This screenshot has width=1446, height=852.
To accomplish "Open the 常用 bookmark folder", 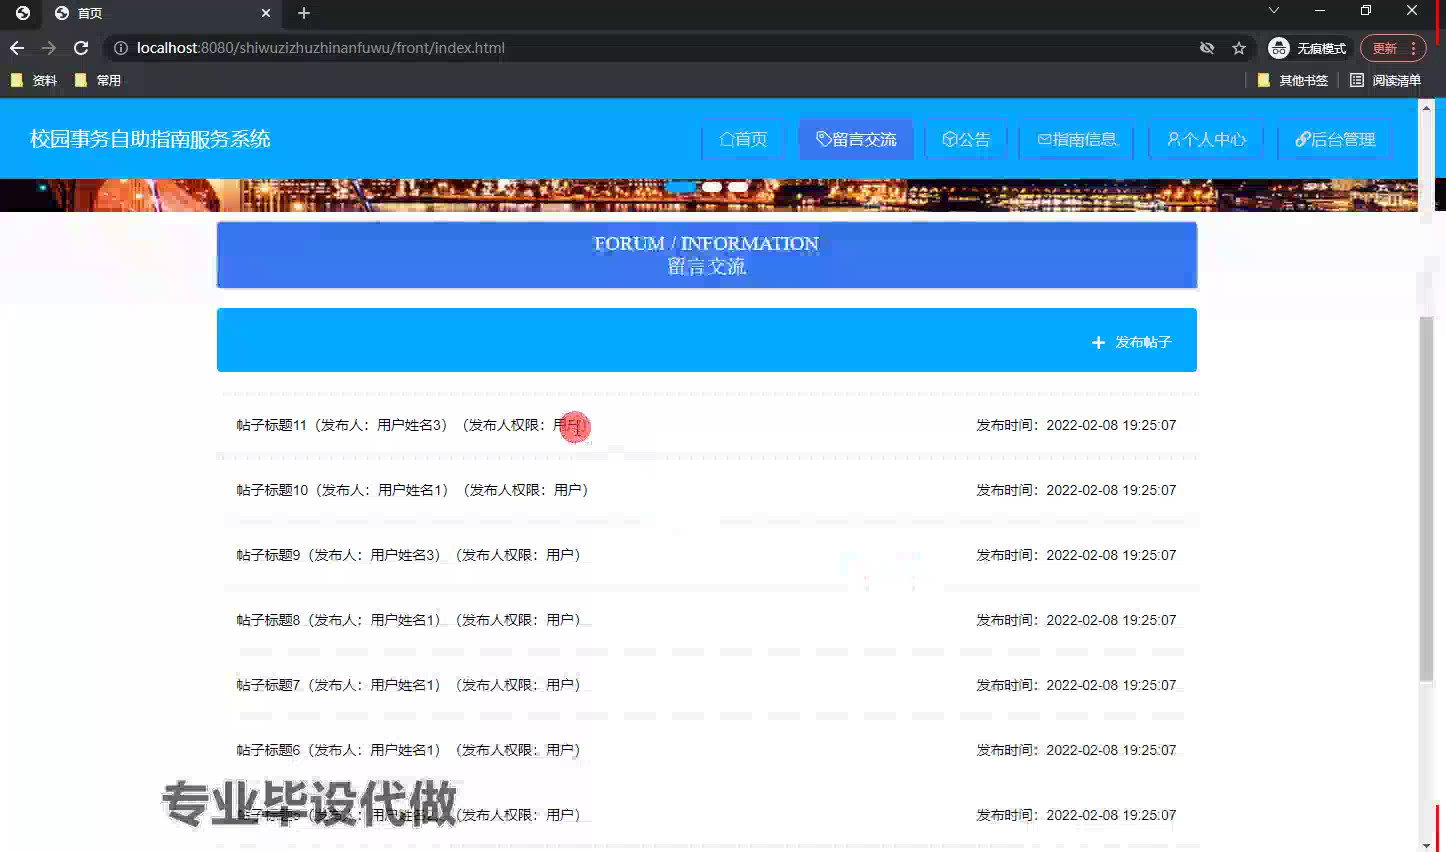I will point(98,80).
